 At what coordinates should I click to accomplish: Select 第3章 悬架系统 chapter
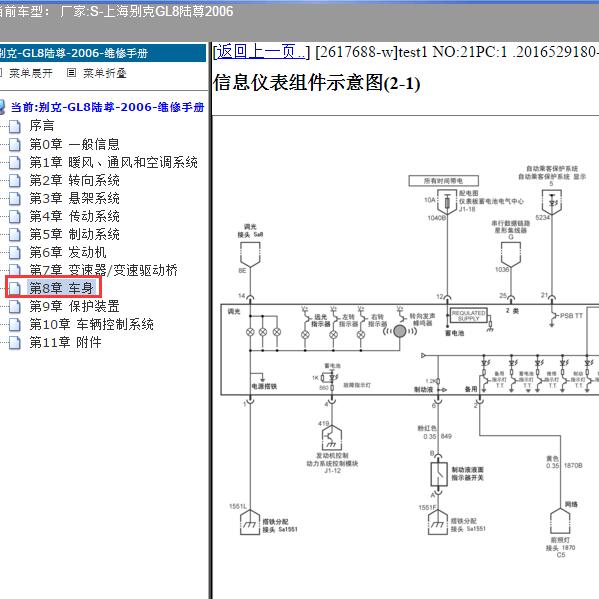(74, 198)
